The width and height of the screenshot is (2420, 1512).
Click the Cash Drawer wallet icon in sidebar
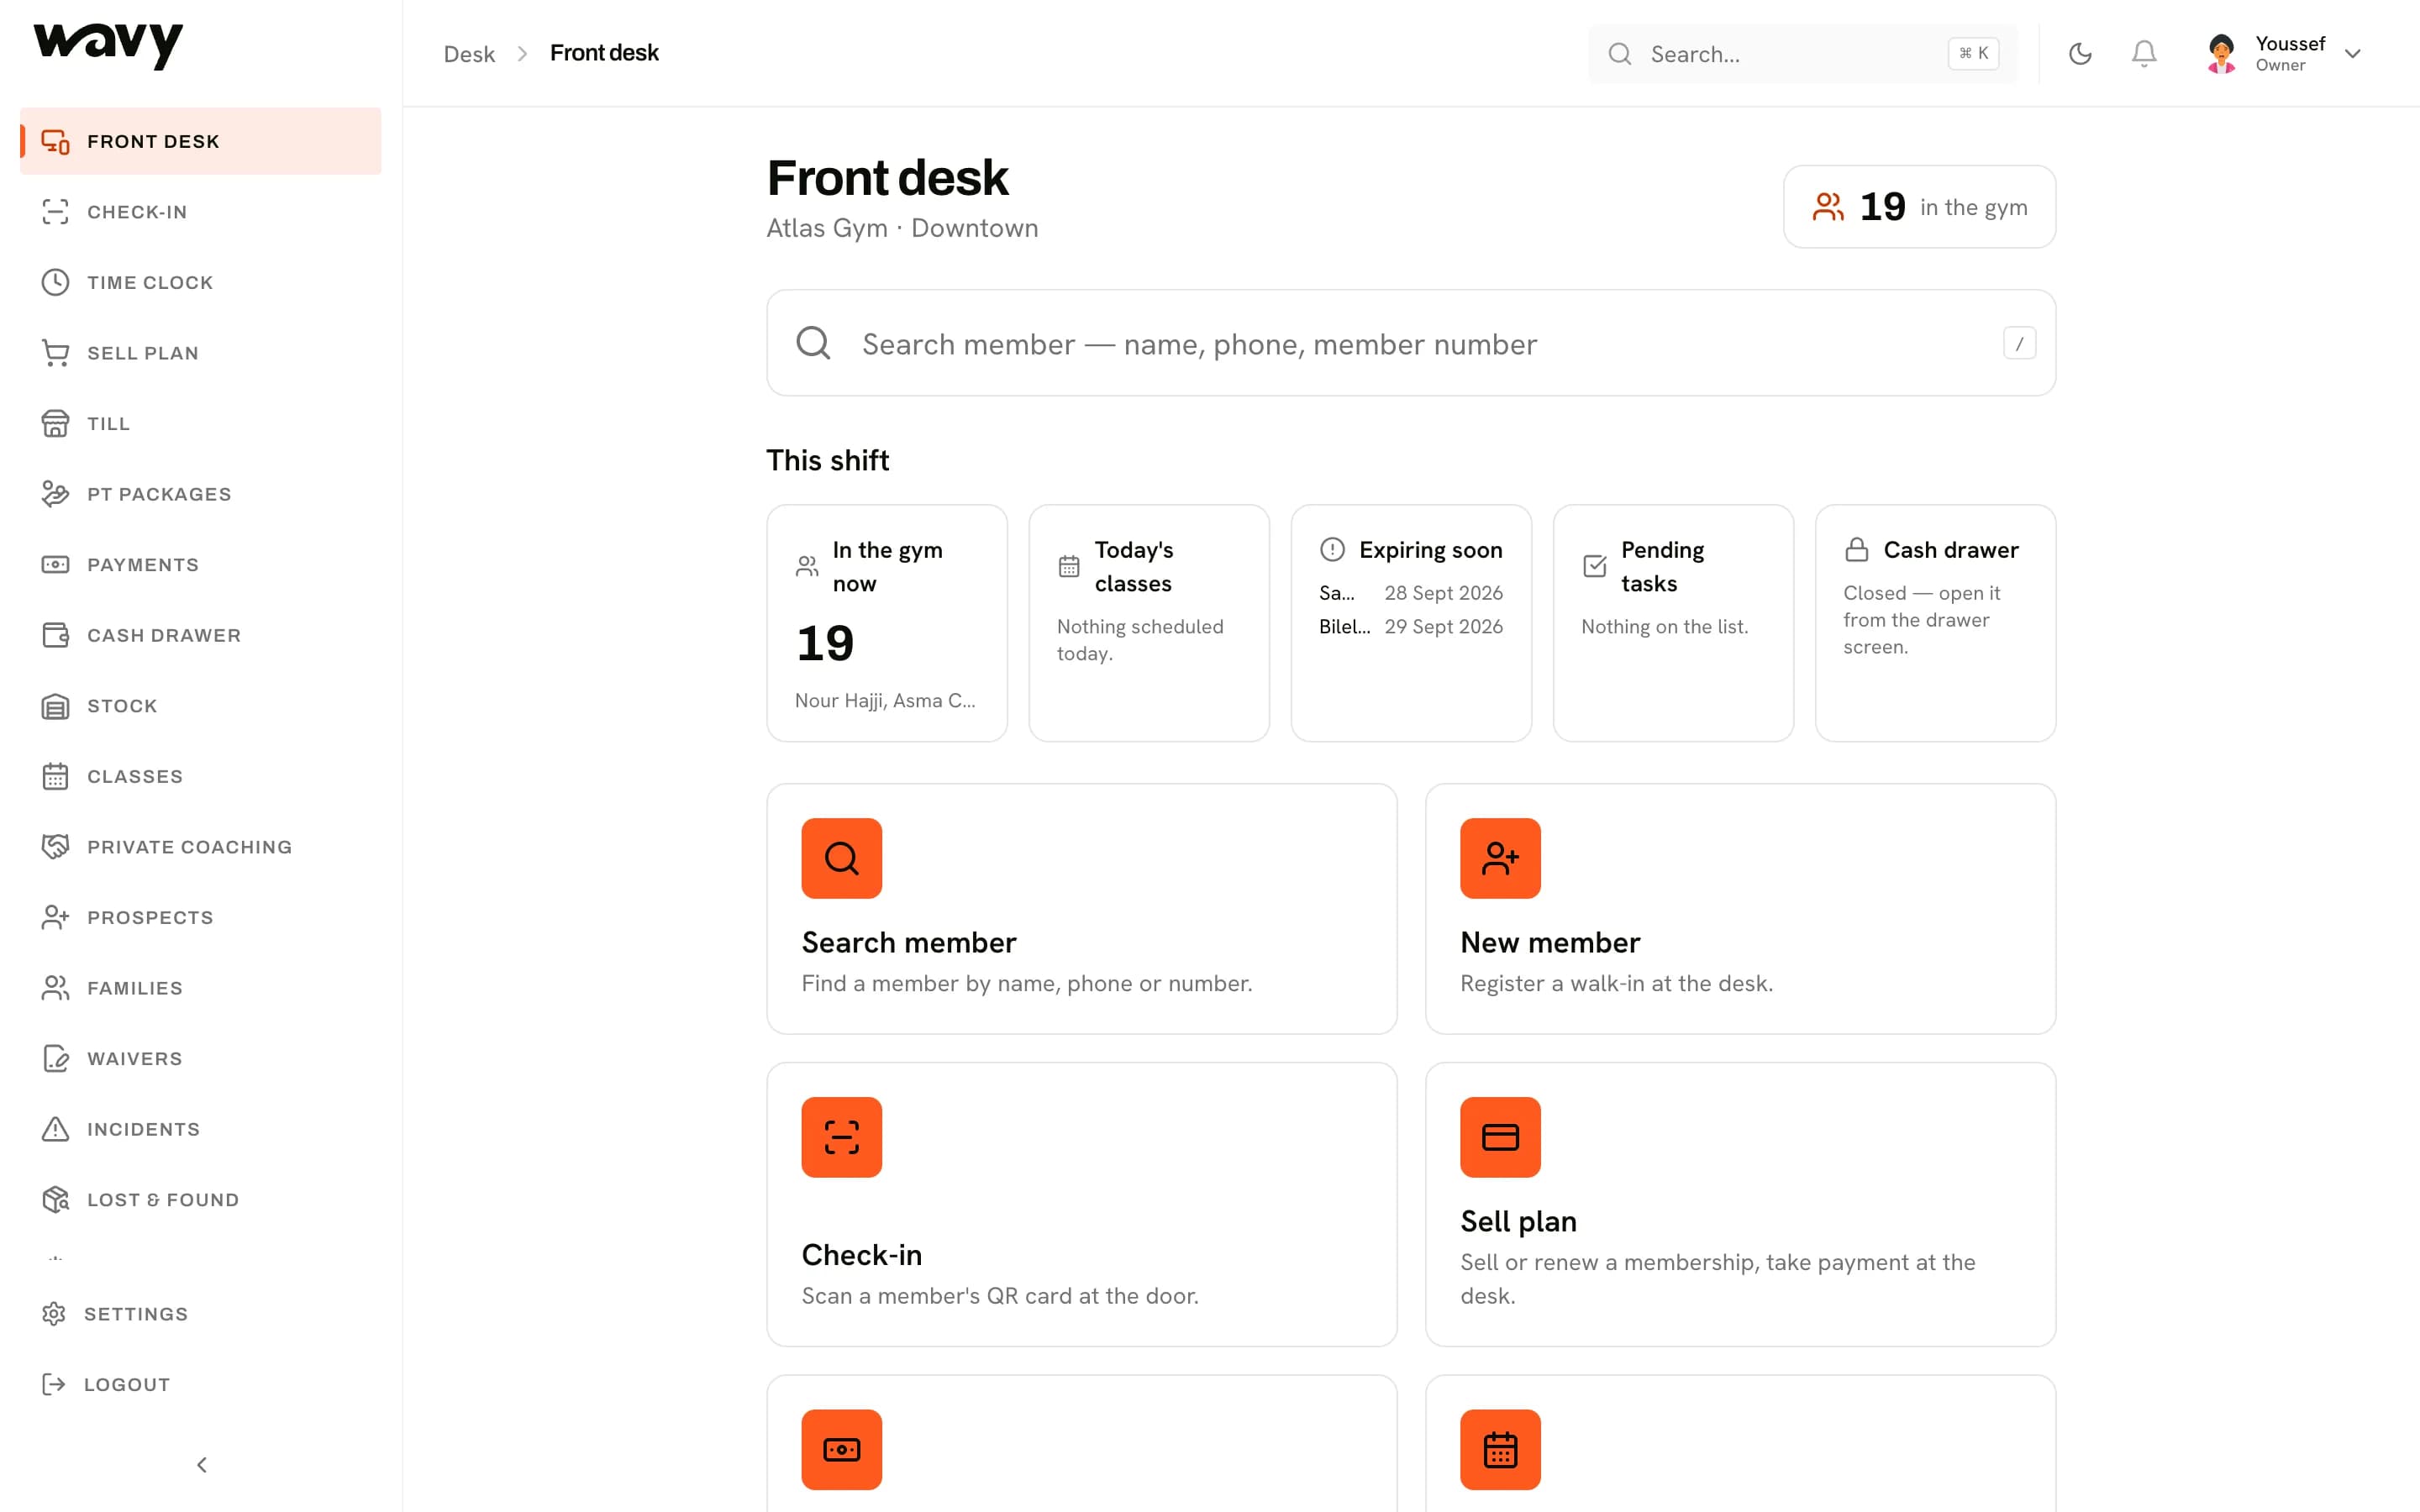[x=55, y=635]
